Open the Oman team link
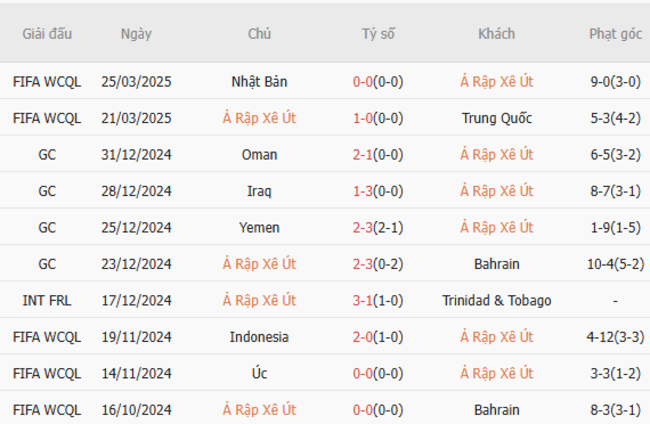The width and height of the screenshot is (650, 424). click(259, 155)
